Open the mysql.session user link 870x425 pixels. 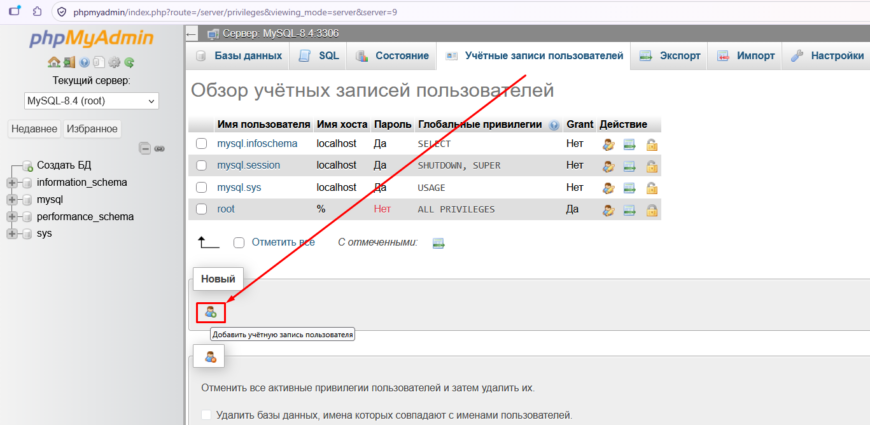(x=249, y=165)
